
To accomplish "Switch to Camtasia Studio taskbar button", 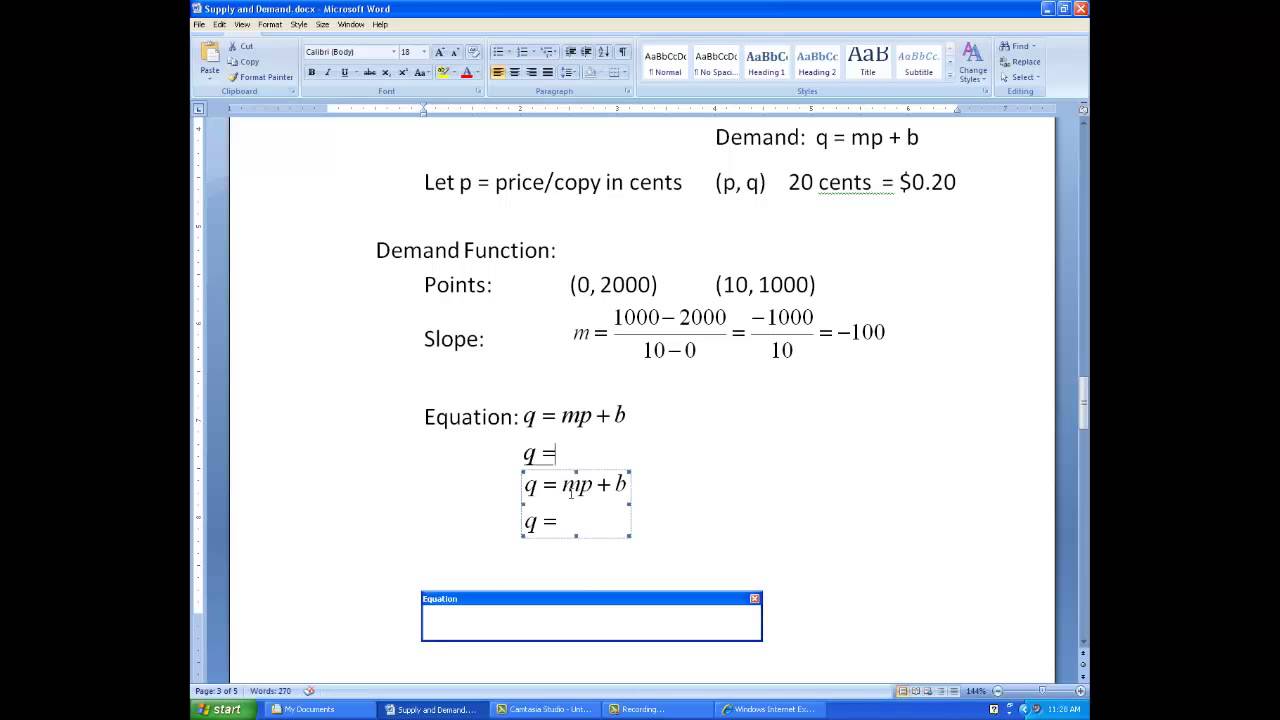I will (x=545, y=709).
